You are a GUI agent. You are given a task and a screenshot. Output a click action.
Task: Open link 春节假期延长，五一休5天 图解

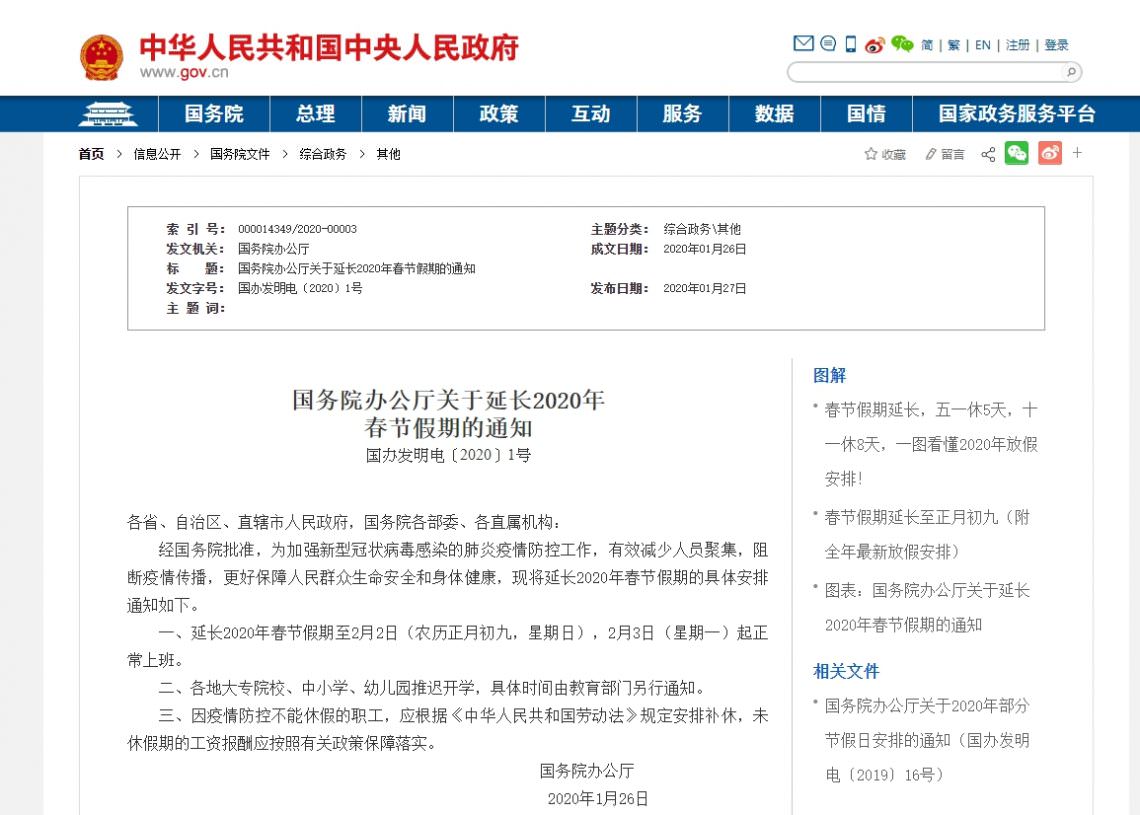click(x=931, y=444)
